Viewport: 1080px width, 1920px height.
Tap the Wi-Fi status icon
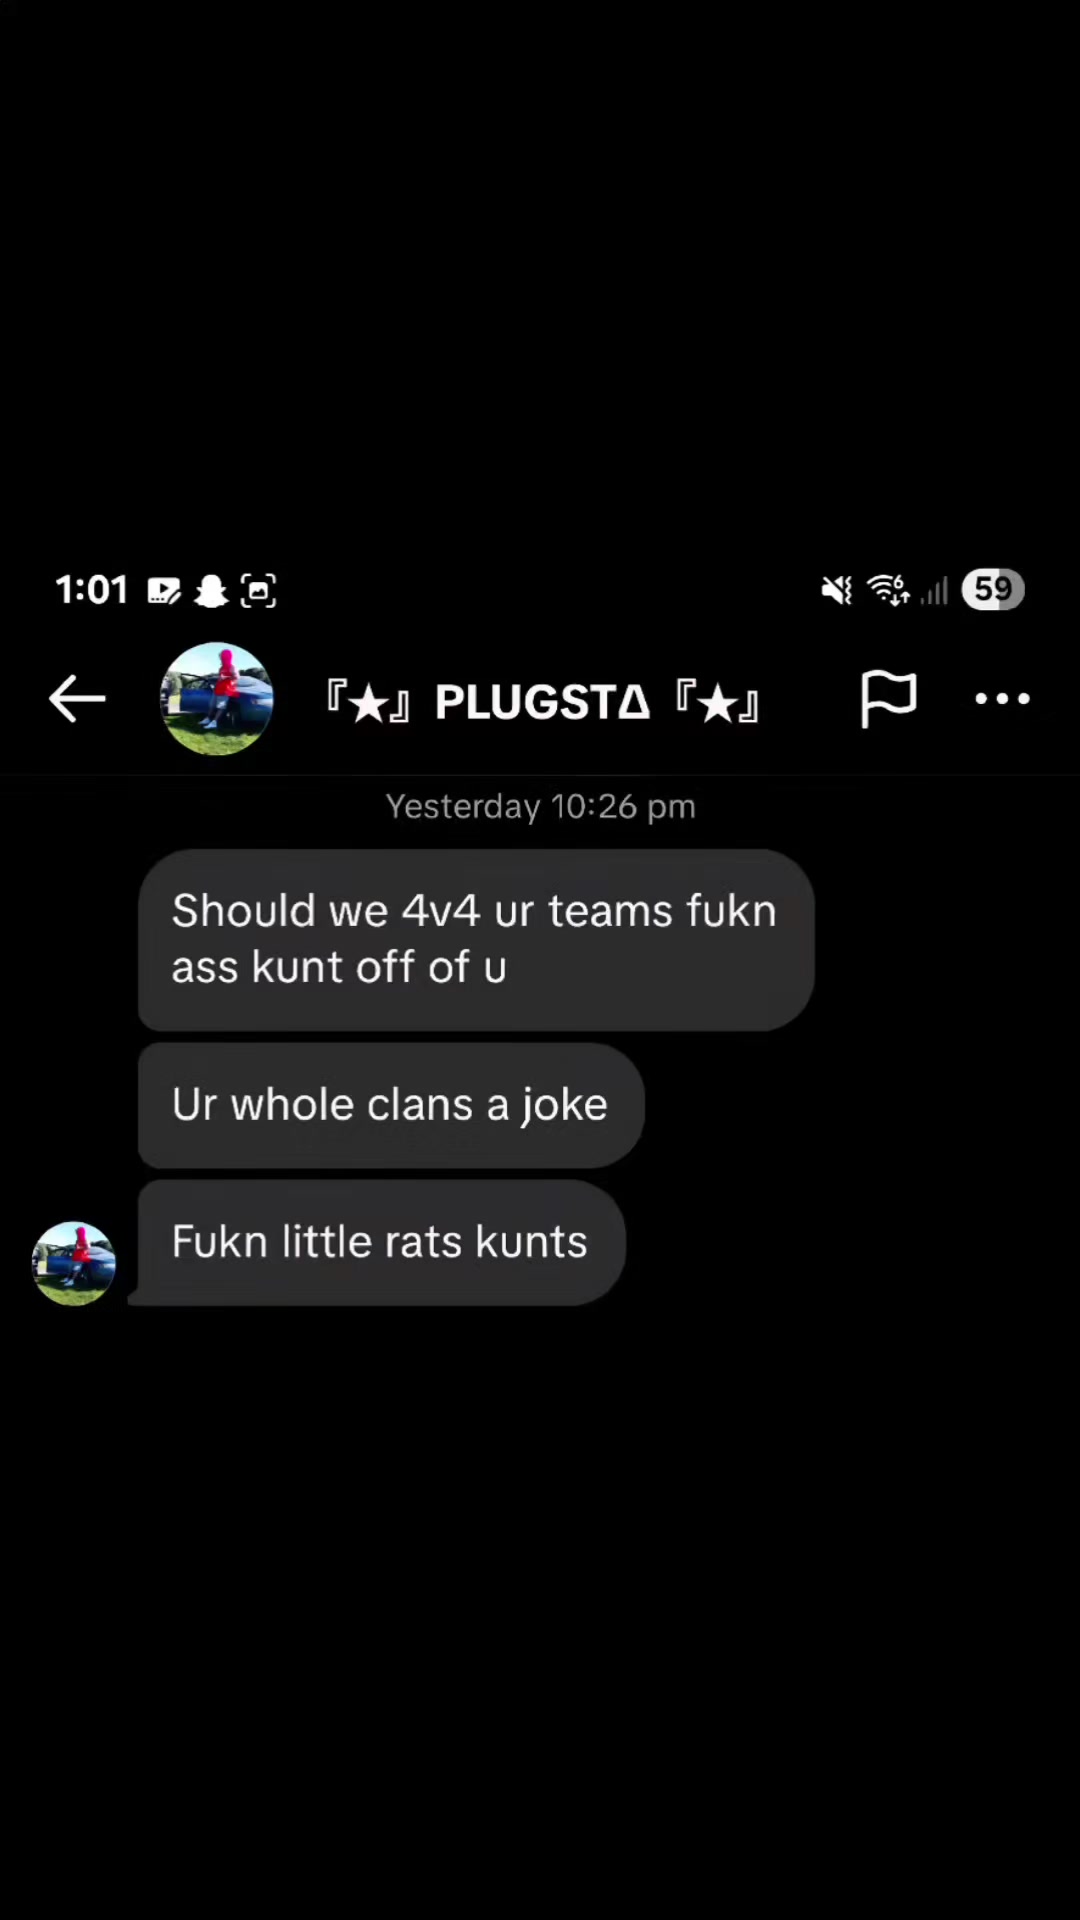pos(888,590)
